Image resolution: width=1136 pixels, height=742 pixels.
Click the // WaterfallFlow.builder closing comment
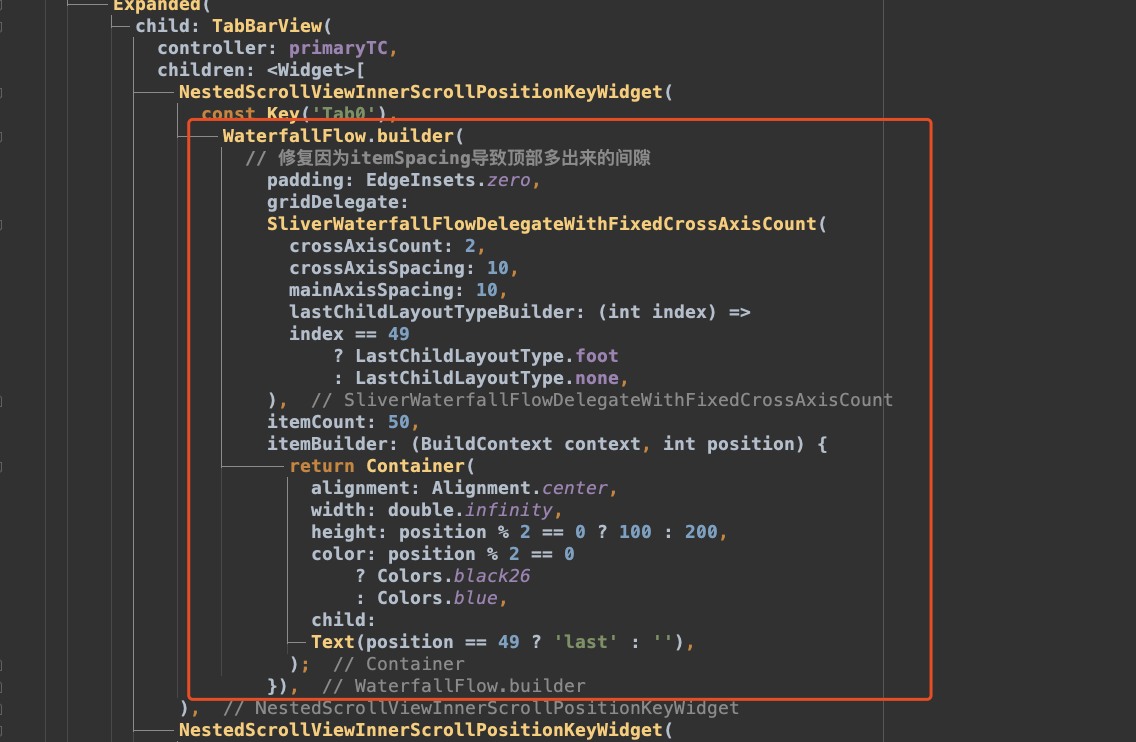[454, 686]
